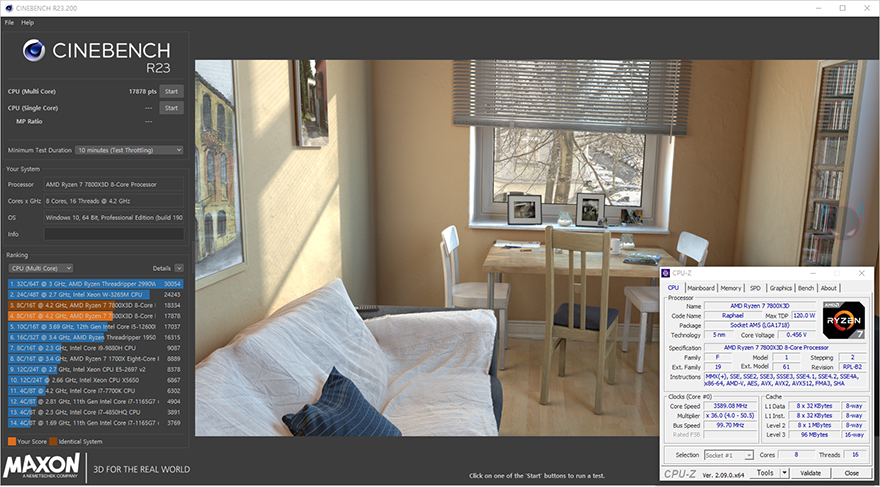Open the File menu
Screen dimensions: 880x487
9,23
